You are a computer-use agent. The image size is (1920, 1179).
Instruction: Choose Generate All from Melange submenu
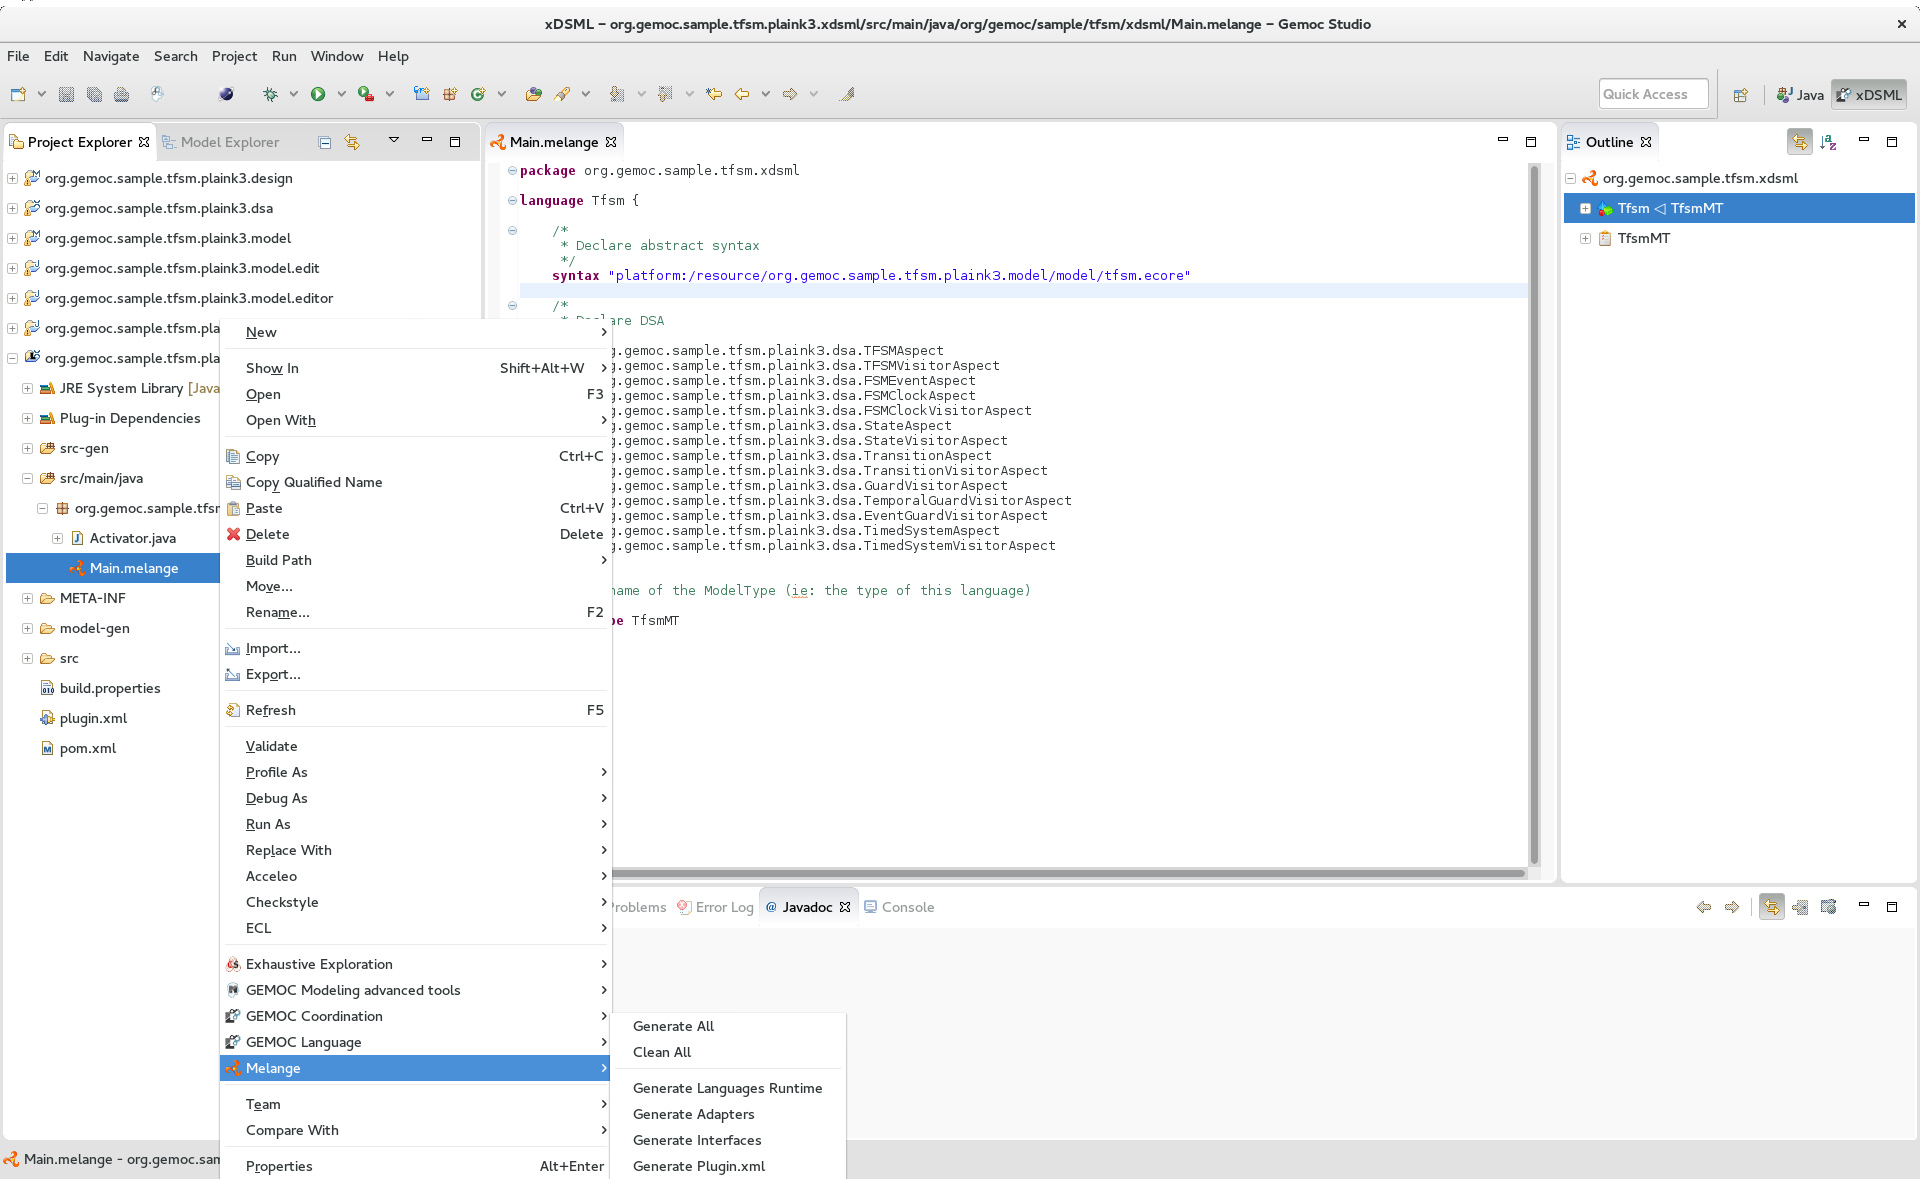click(x=673, y=1026)
